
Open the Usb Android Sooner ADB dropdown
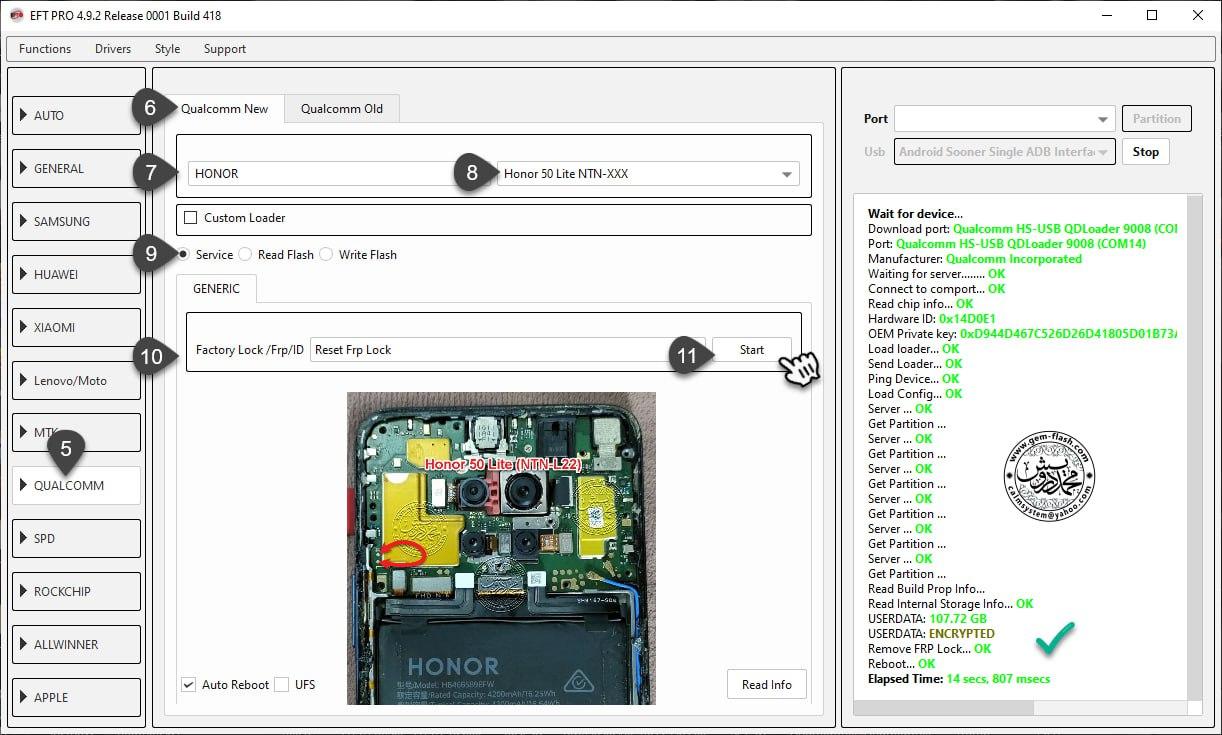coord(1005,152)
